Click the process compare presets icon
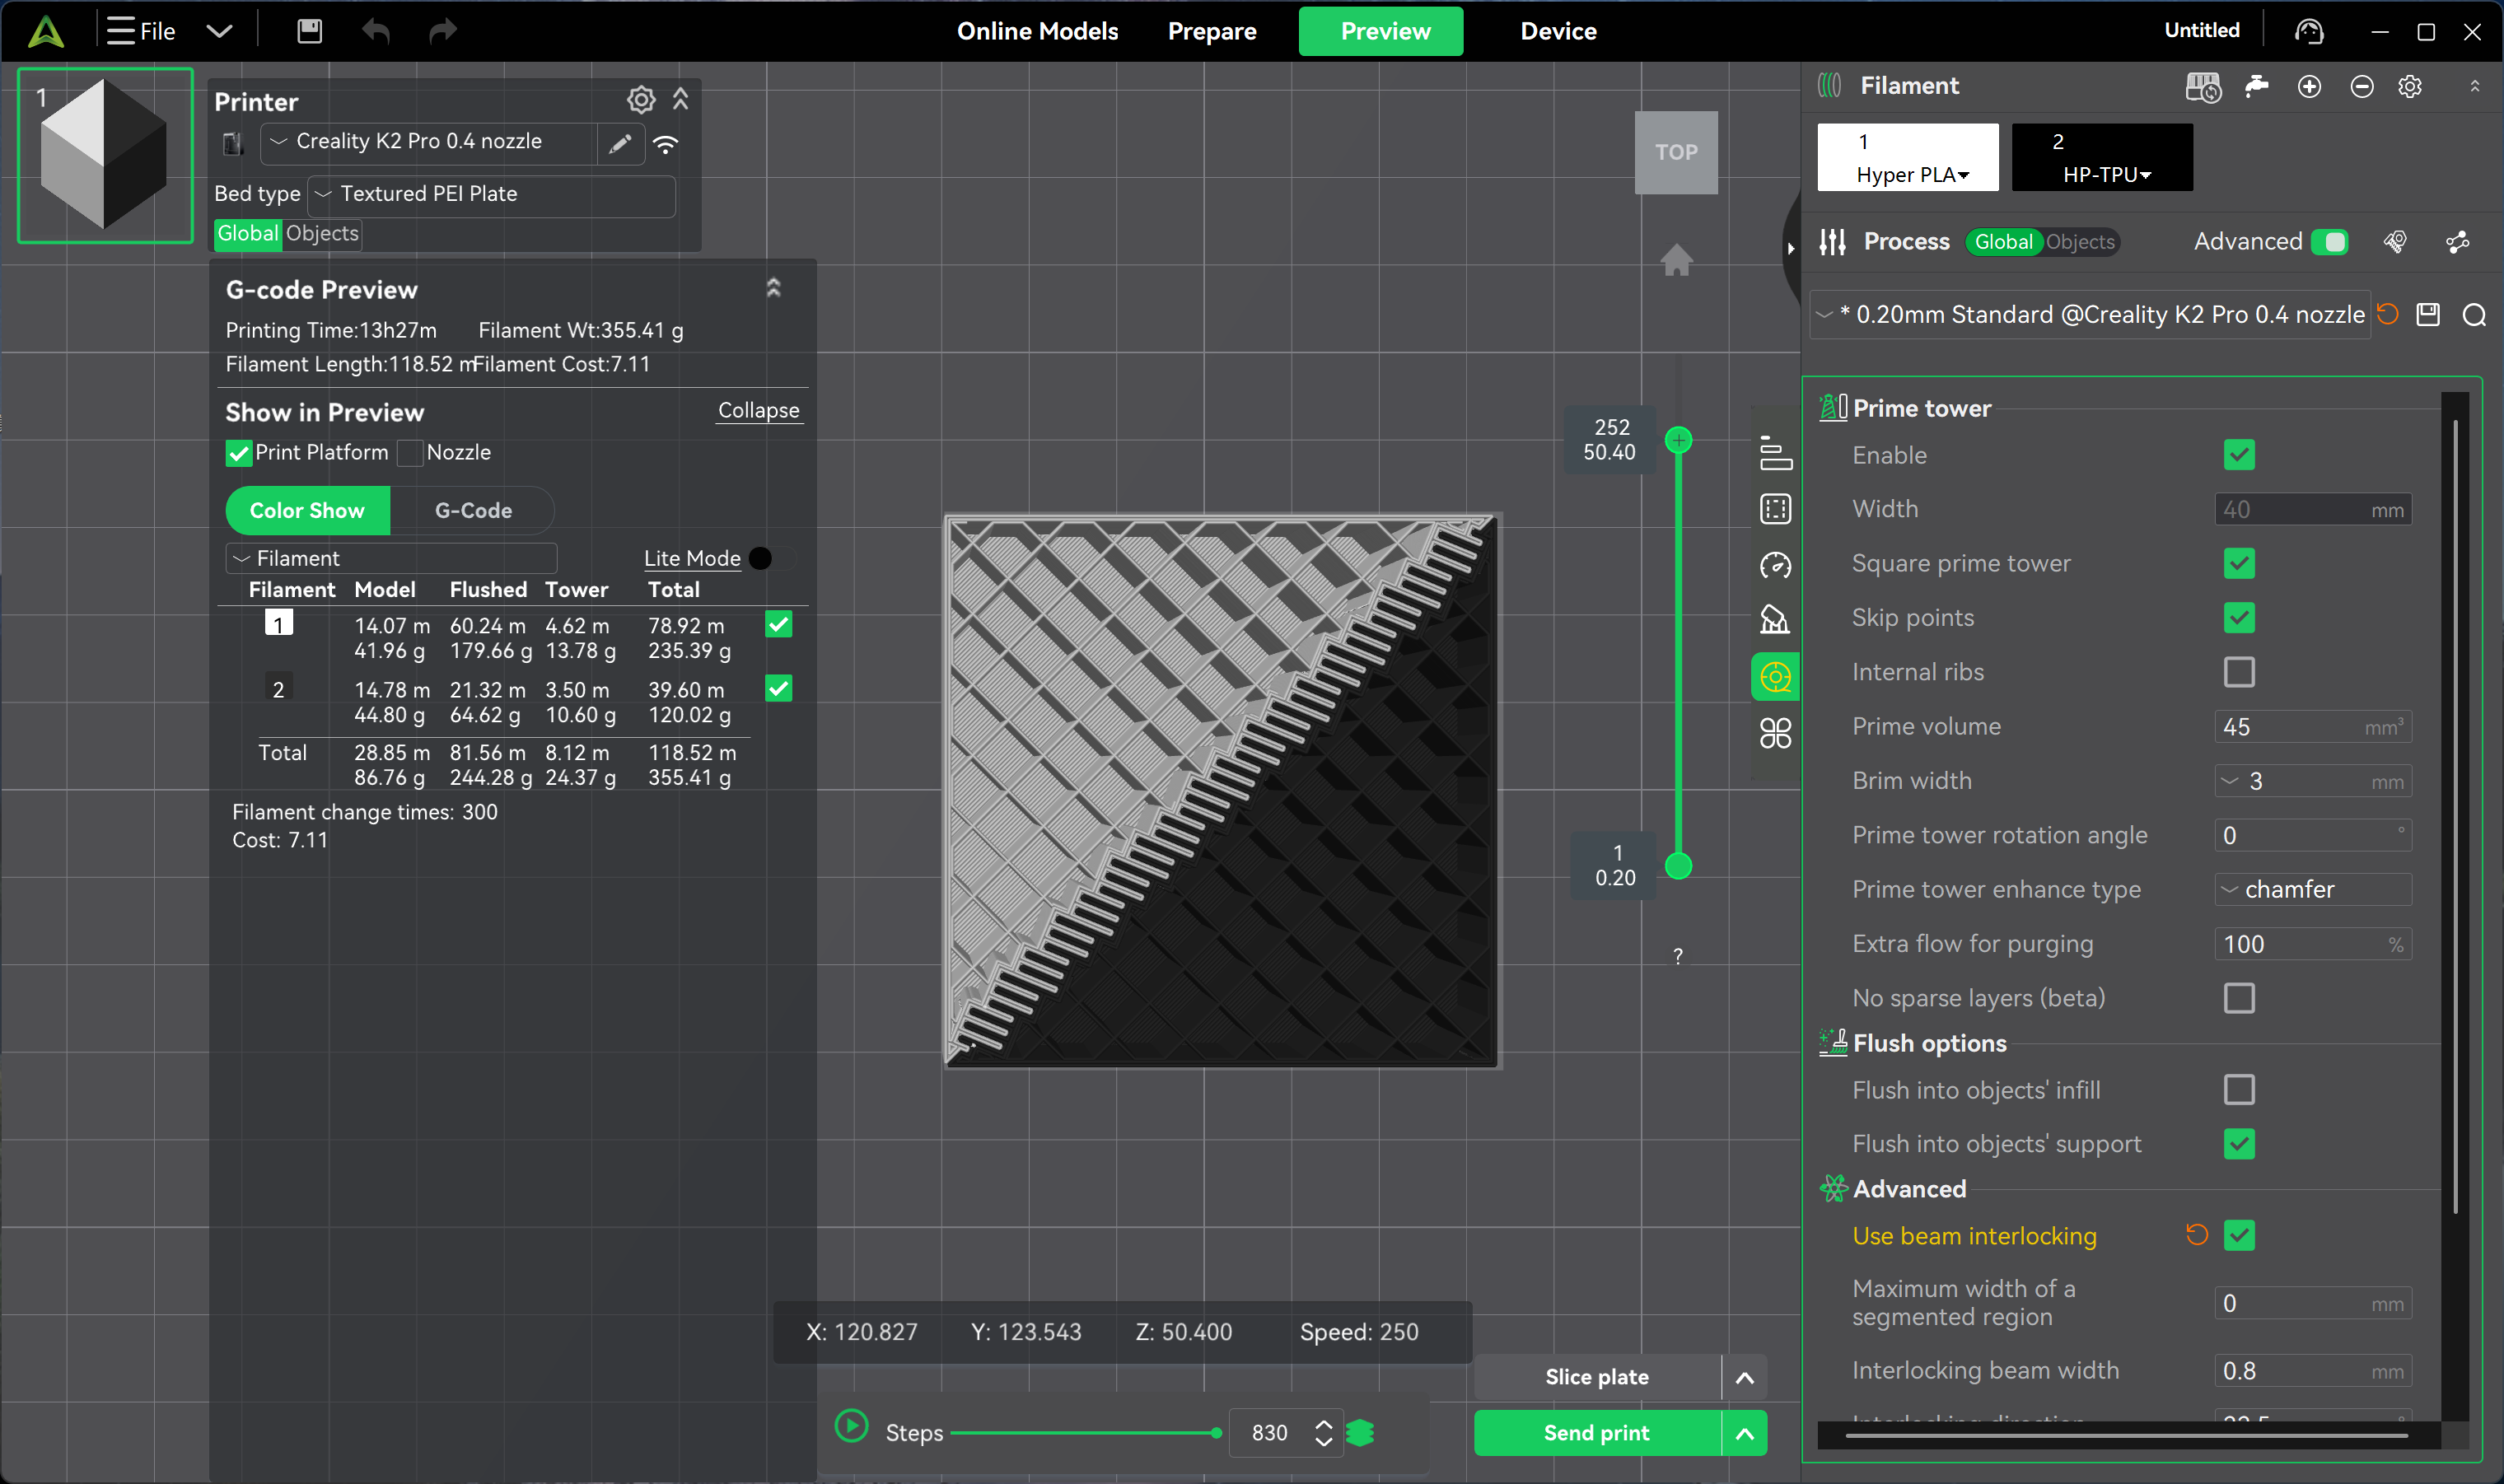The width and height of the screenshot is (2504, 1484). click(x=2457, y=242)
